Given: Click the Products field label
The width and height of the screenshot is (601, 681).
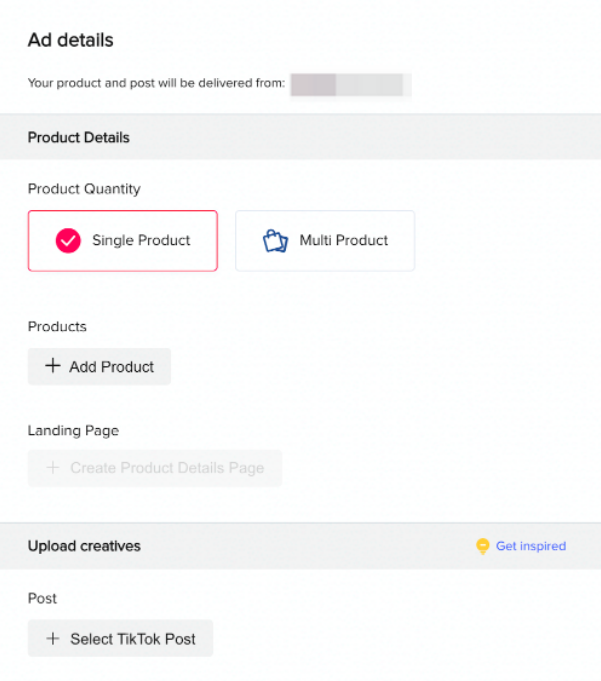Looking at the screenshot, I should click(x=57, y=327).
